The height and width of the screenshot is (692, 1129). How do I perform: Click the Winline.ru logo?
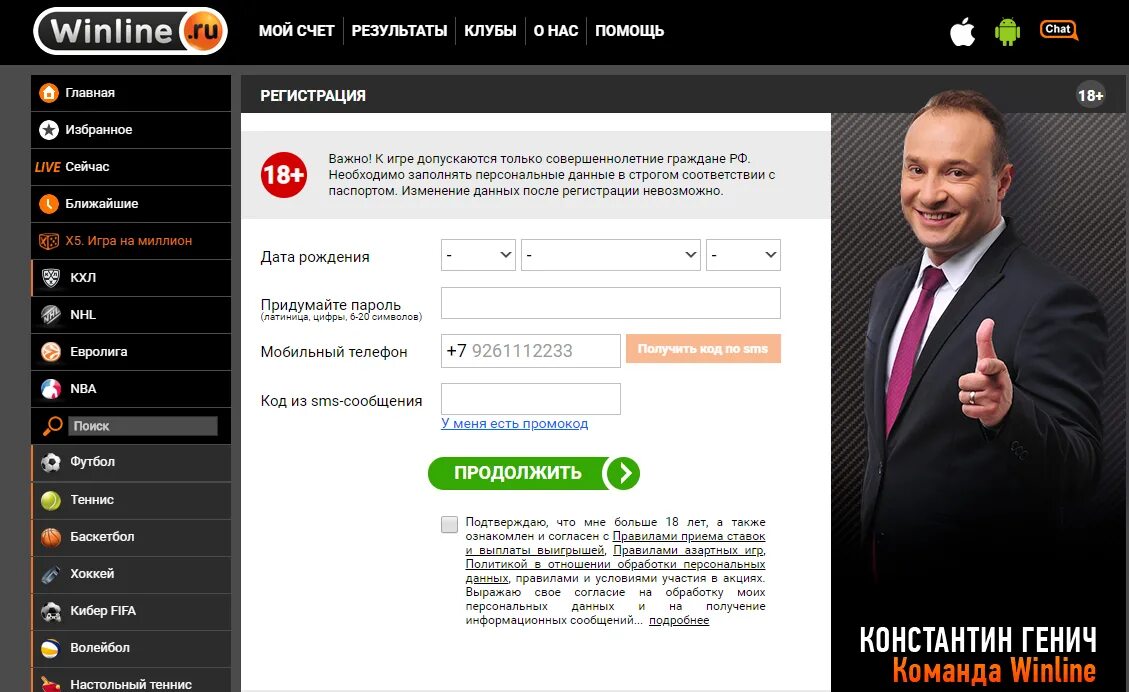[x=130, y=31]
